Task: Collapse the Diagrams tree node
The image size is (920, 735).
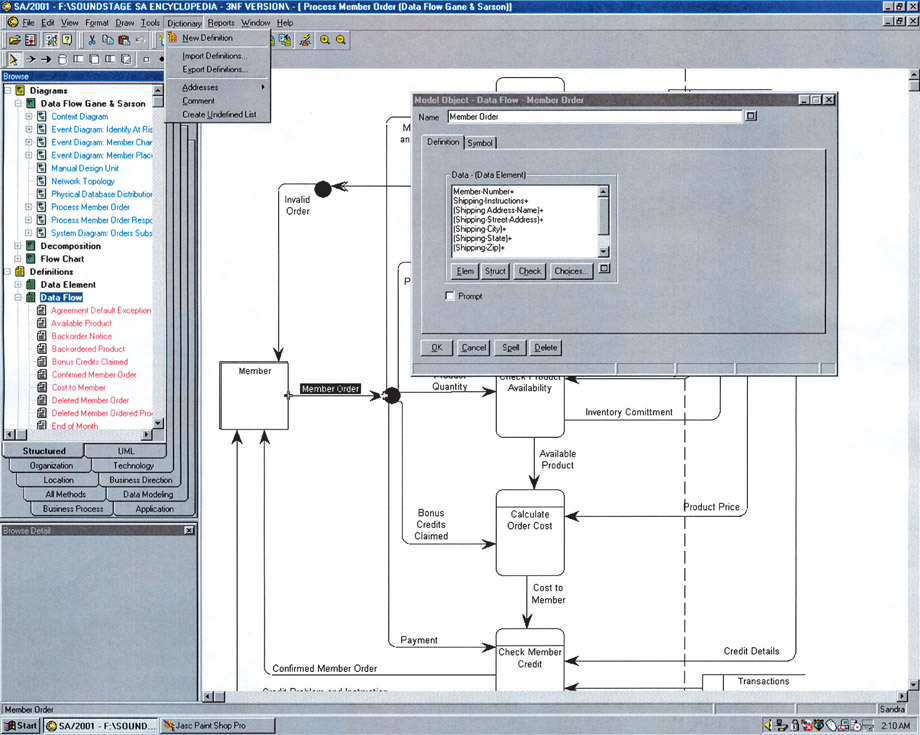Action: [8, 90]
